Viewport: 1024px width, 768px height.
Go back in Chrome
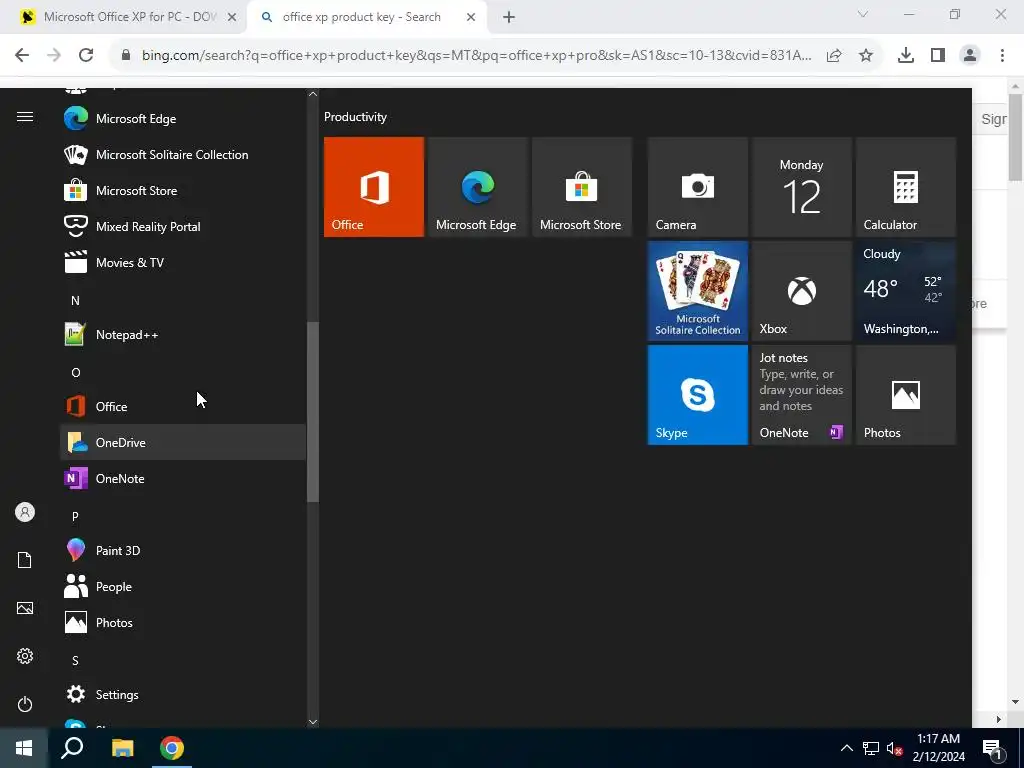point(22,56)
